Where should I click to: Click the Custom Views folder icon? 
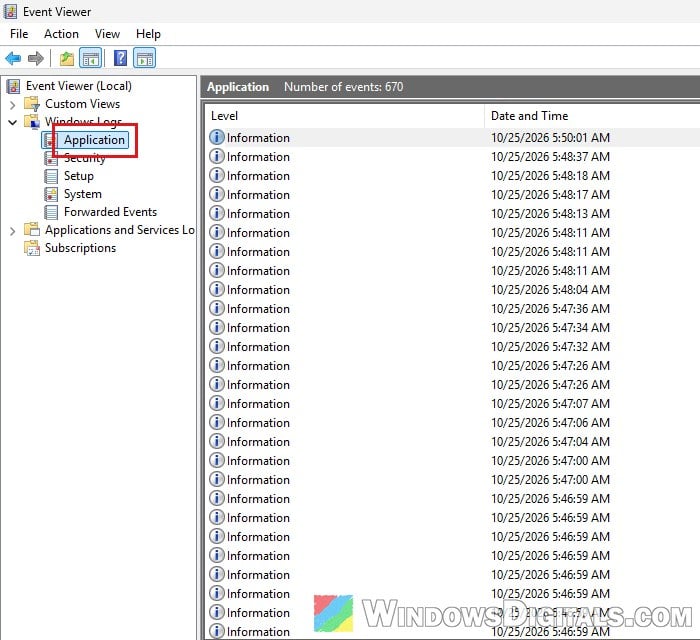tap(32, 104)
